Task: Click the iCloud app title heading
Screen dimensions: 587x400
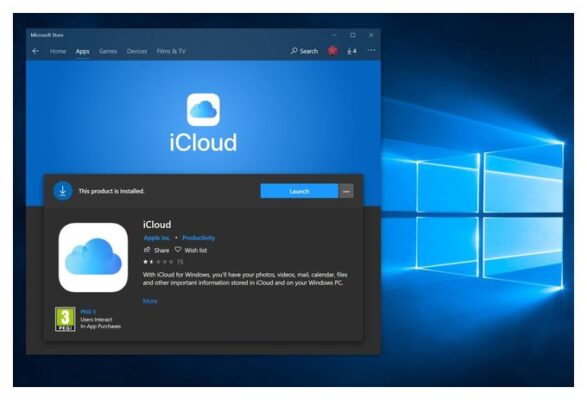Action: tap(157, 225)
